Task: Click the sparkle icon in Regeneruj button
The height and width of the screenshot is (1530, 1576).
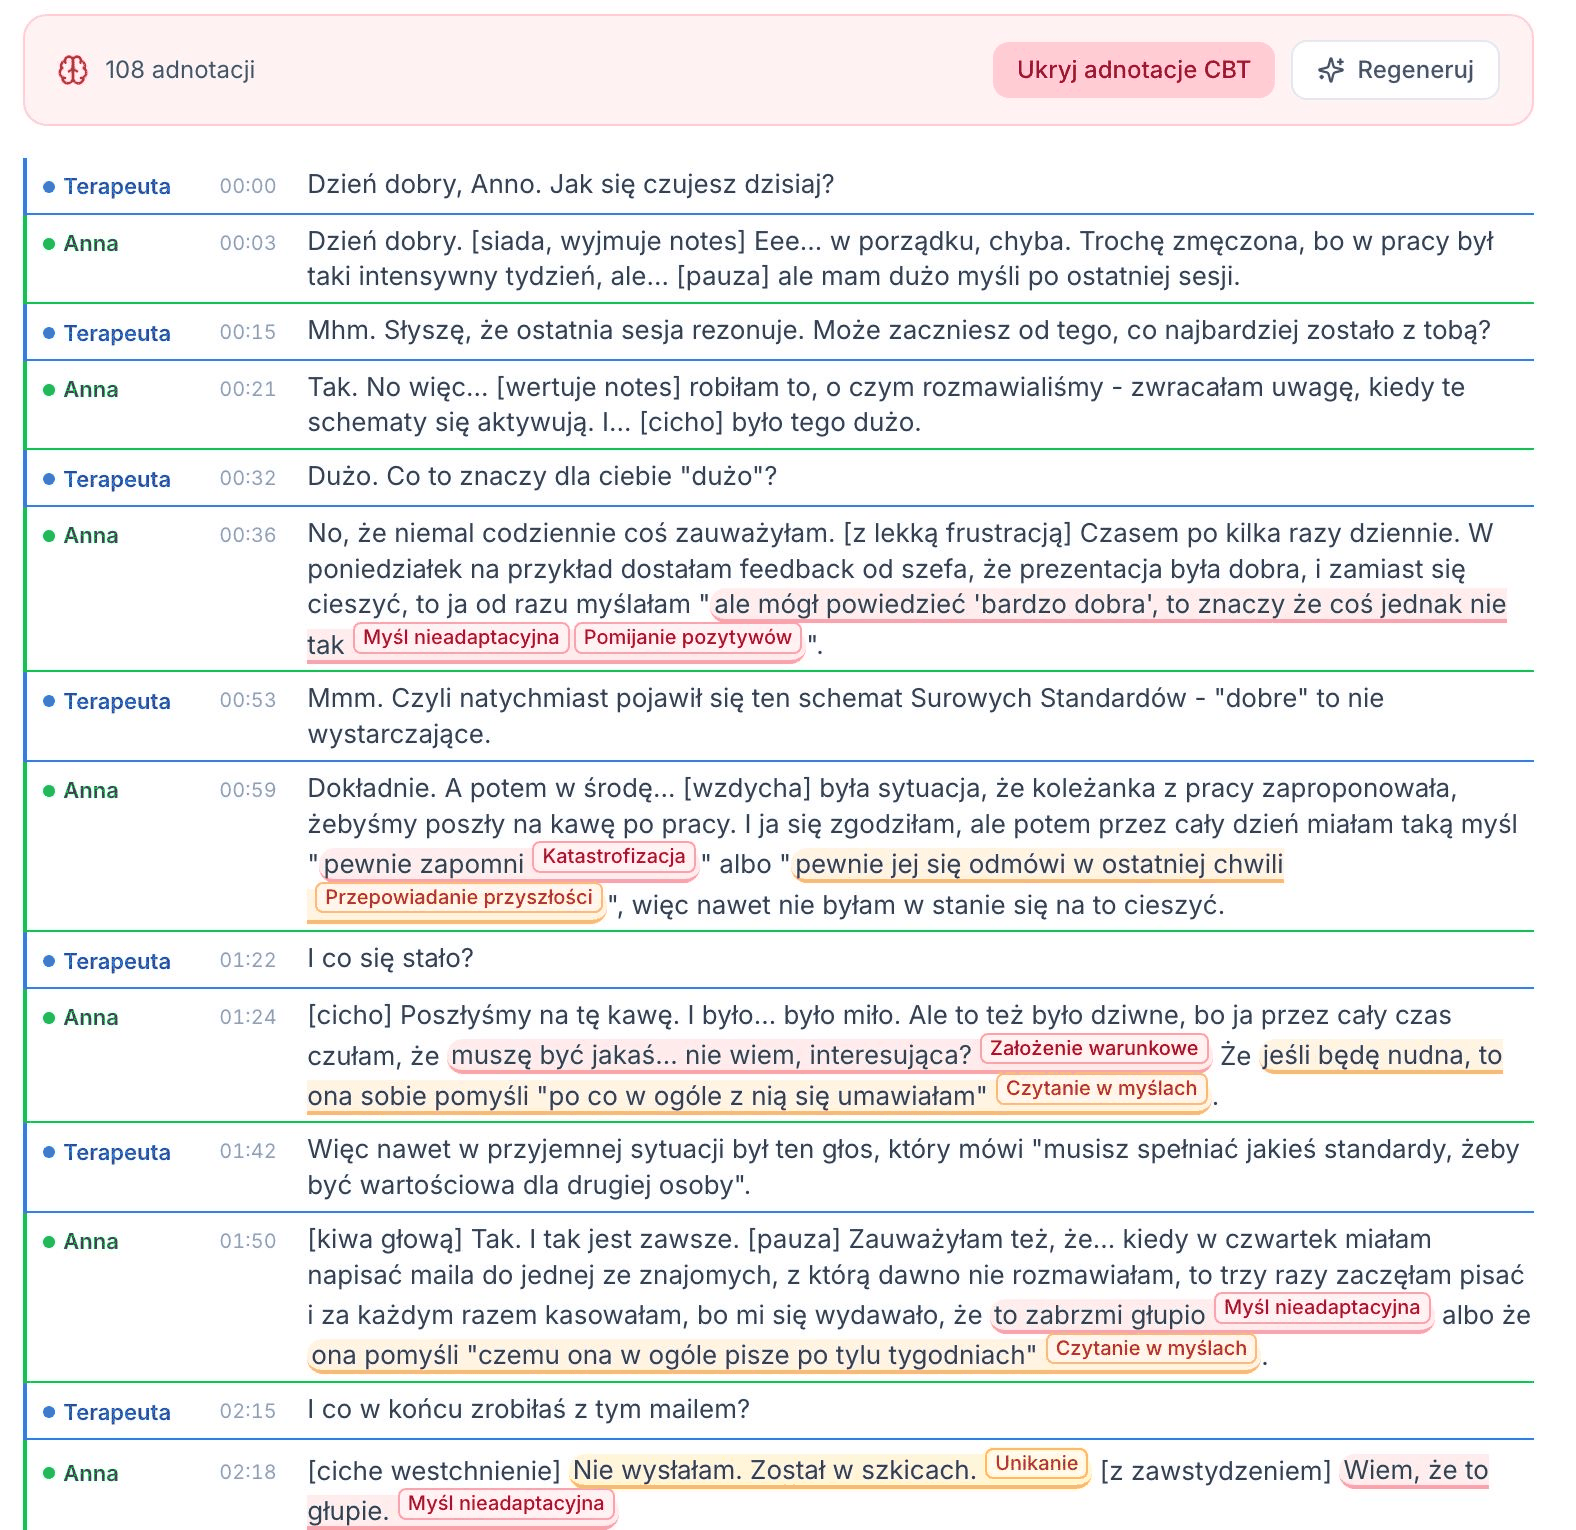Action: click(x=1331, y=70)
